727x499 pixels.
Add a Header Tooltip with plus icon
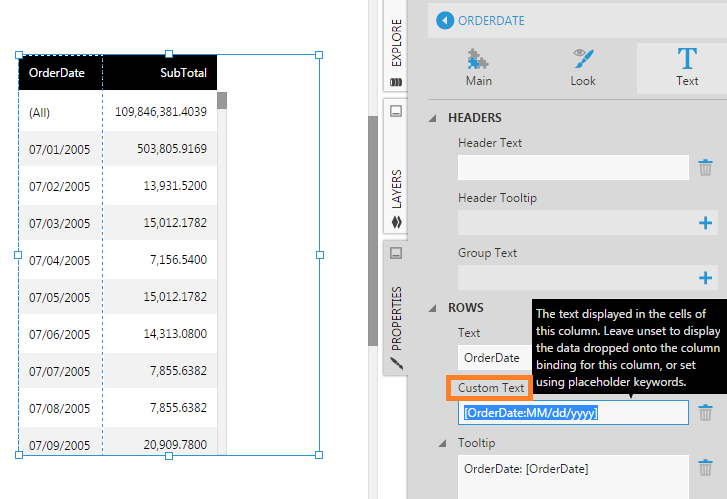click(x=705, y=223)
